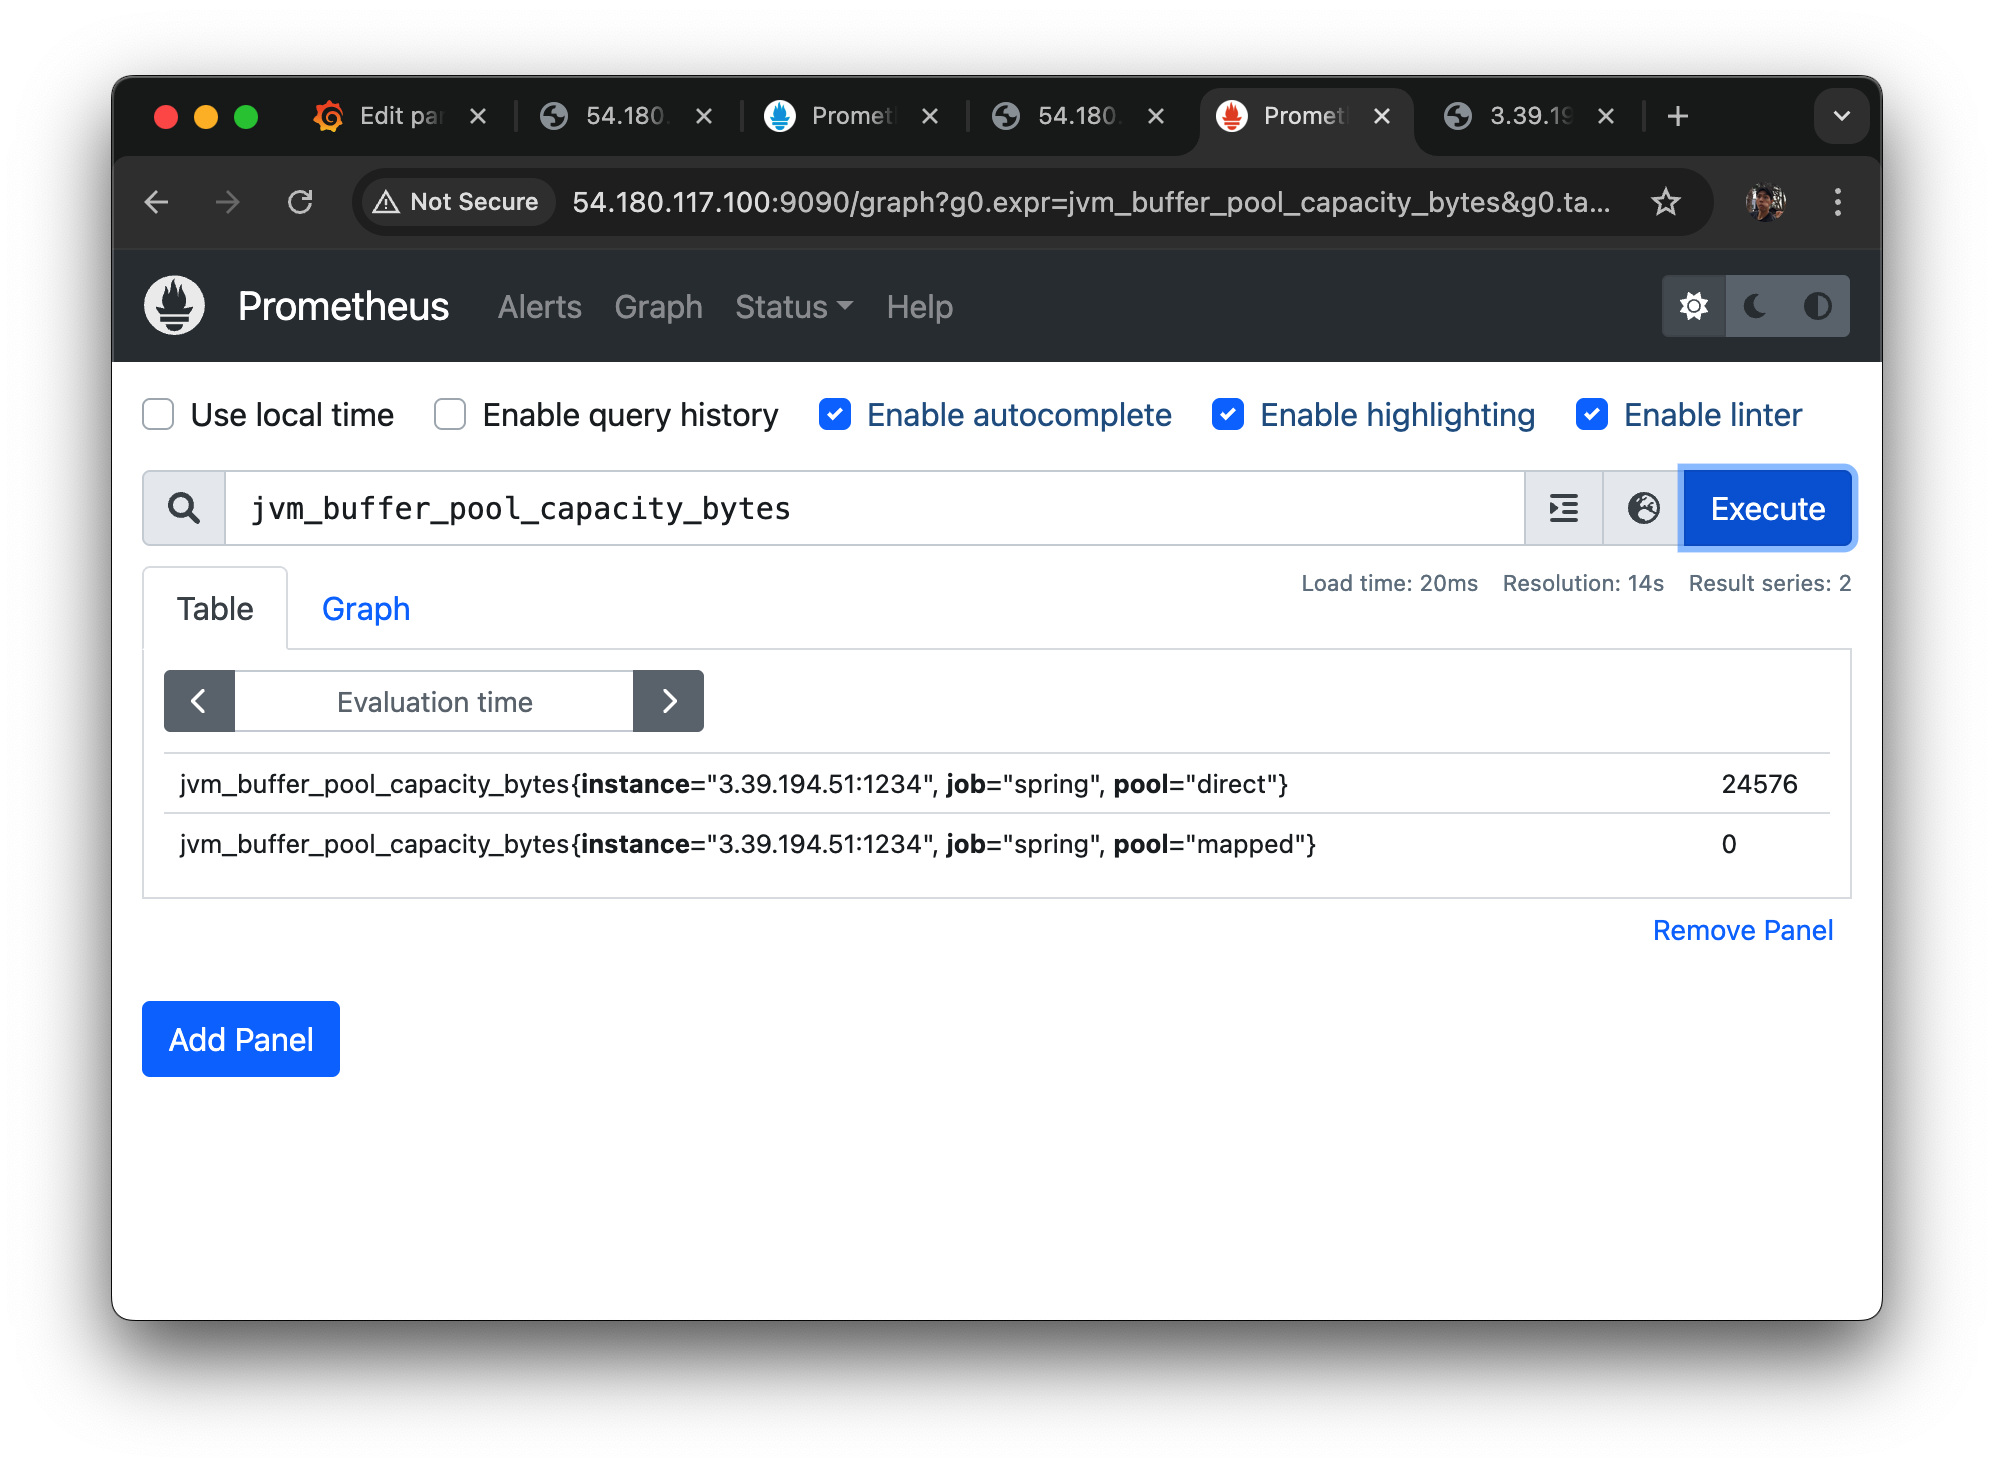Open the Alerts navigation item
The width and height of the screenshot is (1994, 1468).
pyautogui.click(x=539, y=307)
